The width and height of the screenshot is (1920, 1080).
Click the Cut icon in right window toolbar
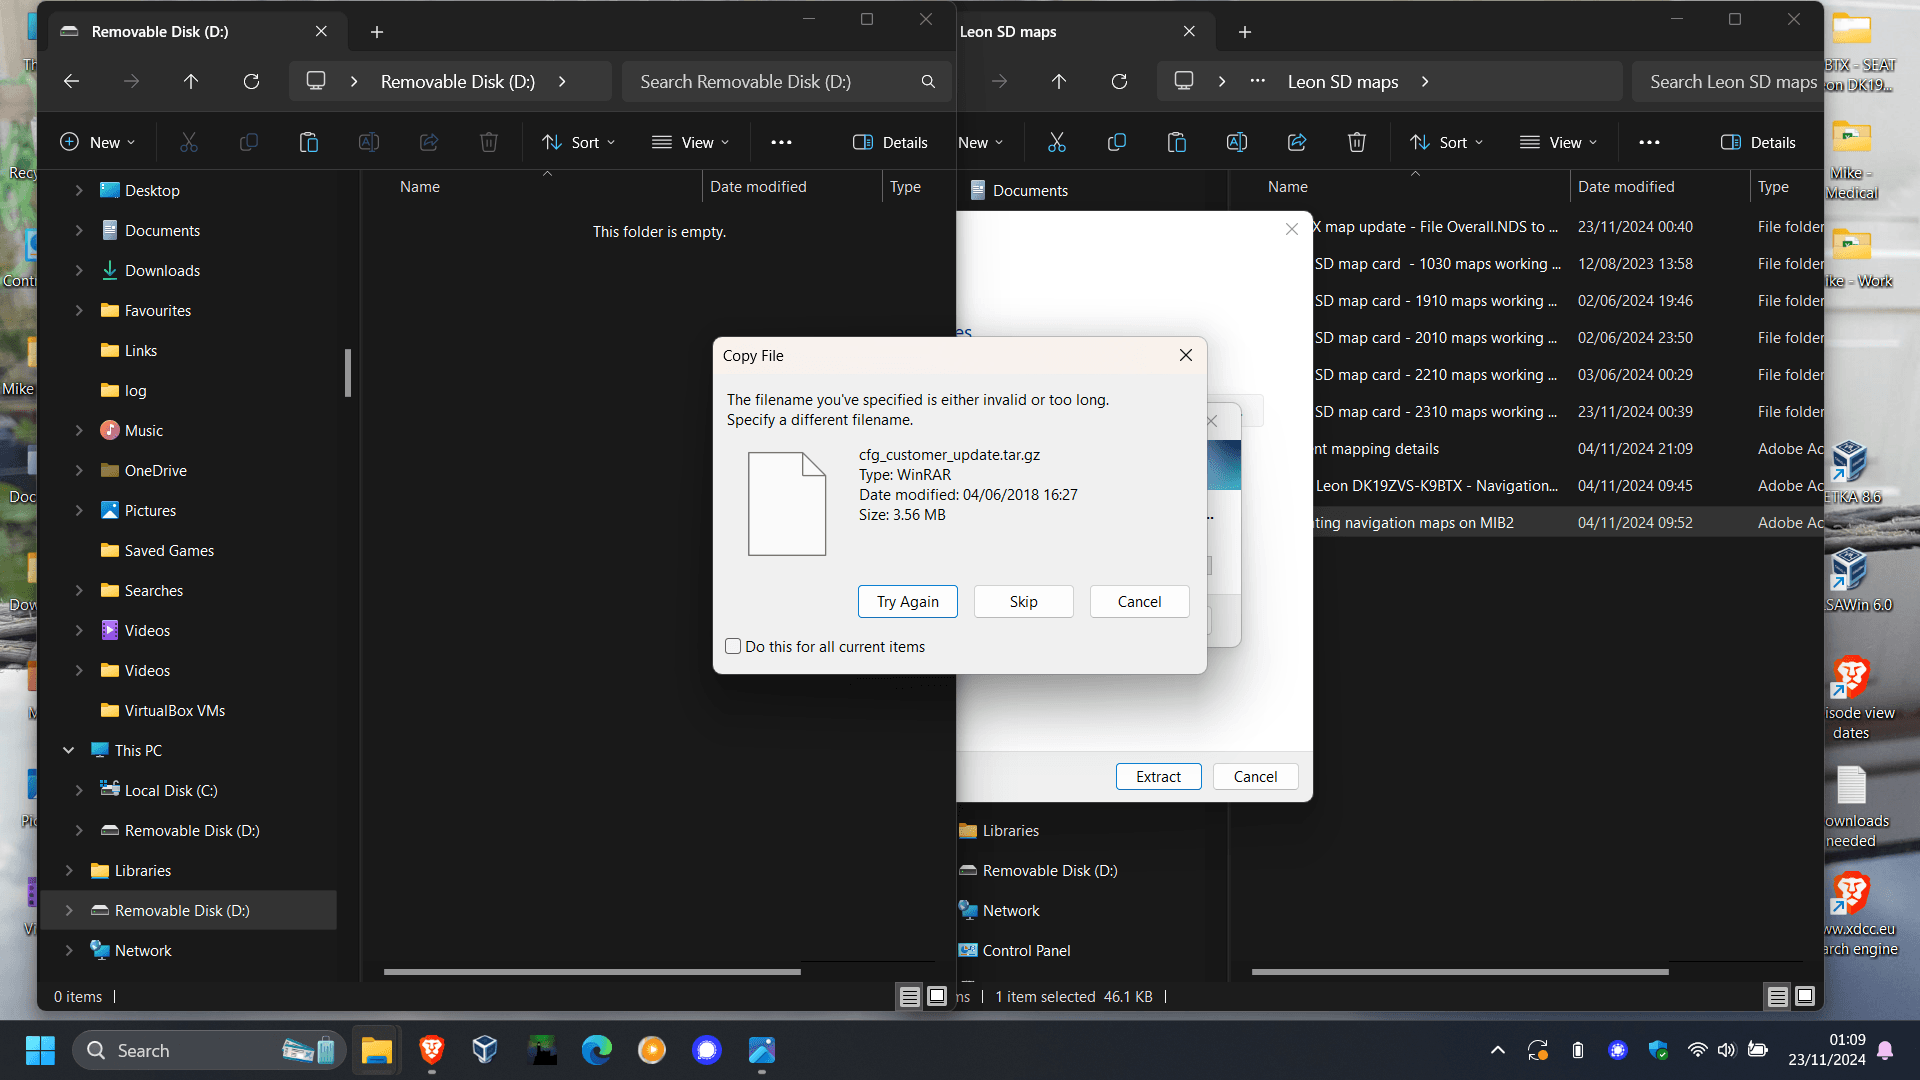[x=1057, y=142]
